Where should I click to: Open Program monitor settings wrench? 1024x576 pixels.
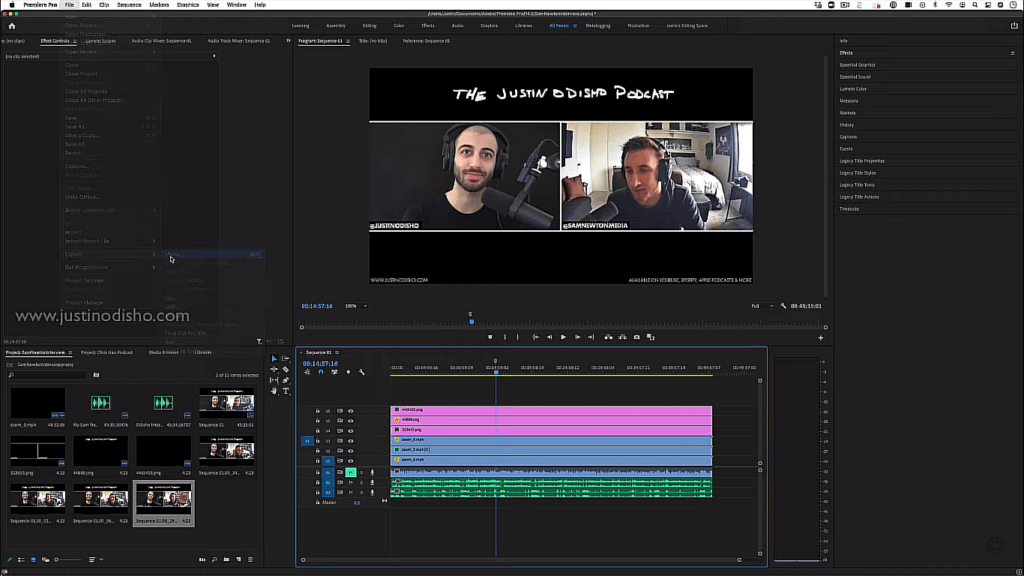[783, 306]
